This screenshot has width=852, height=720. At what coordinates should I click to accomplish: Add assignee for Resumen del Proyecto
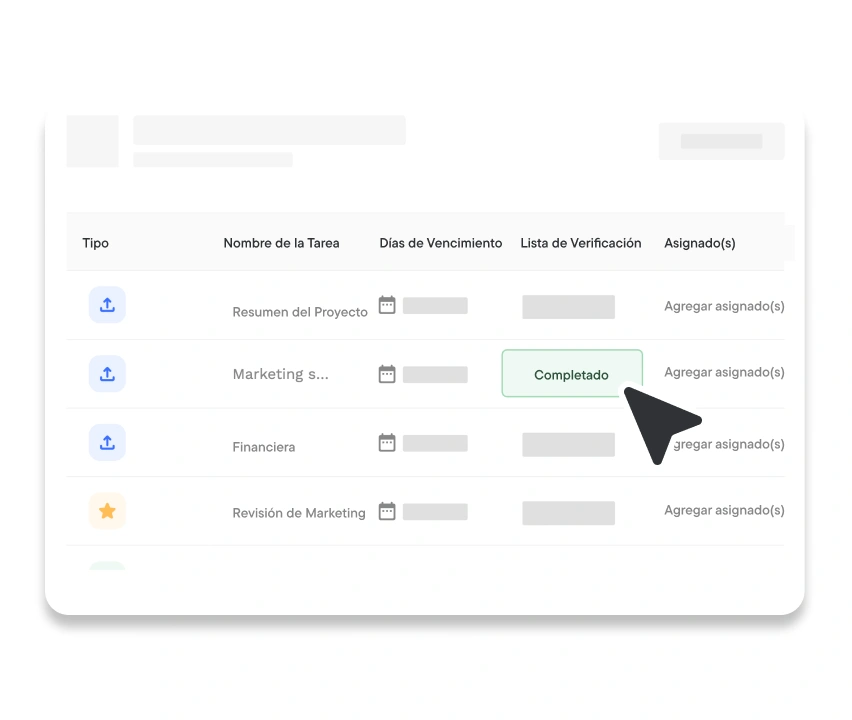(x=724, y=306)
